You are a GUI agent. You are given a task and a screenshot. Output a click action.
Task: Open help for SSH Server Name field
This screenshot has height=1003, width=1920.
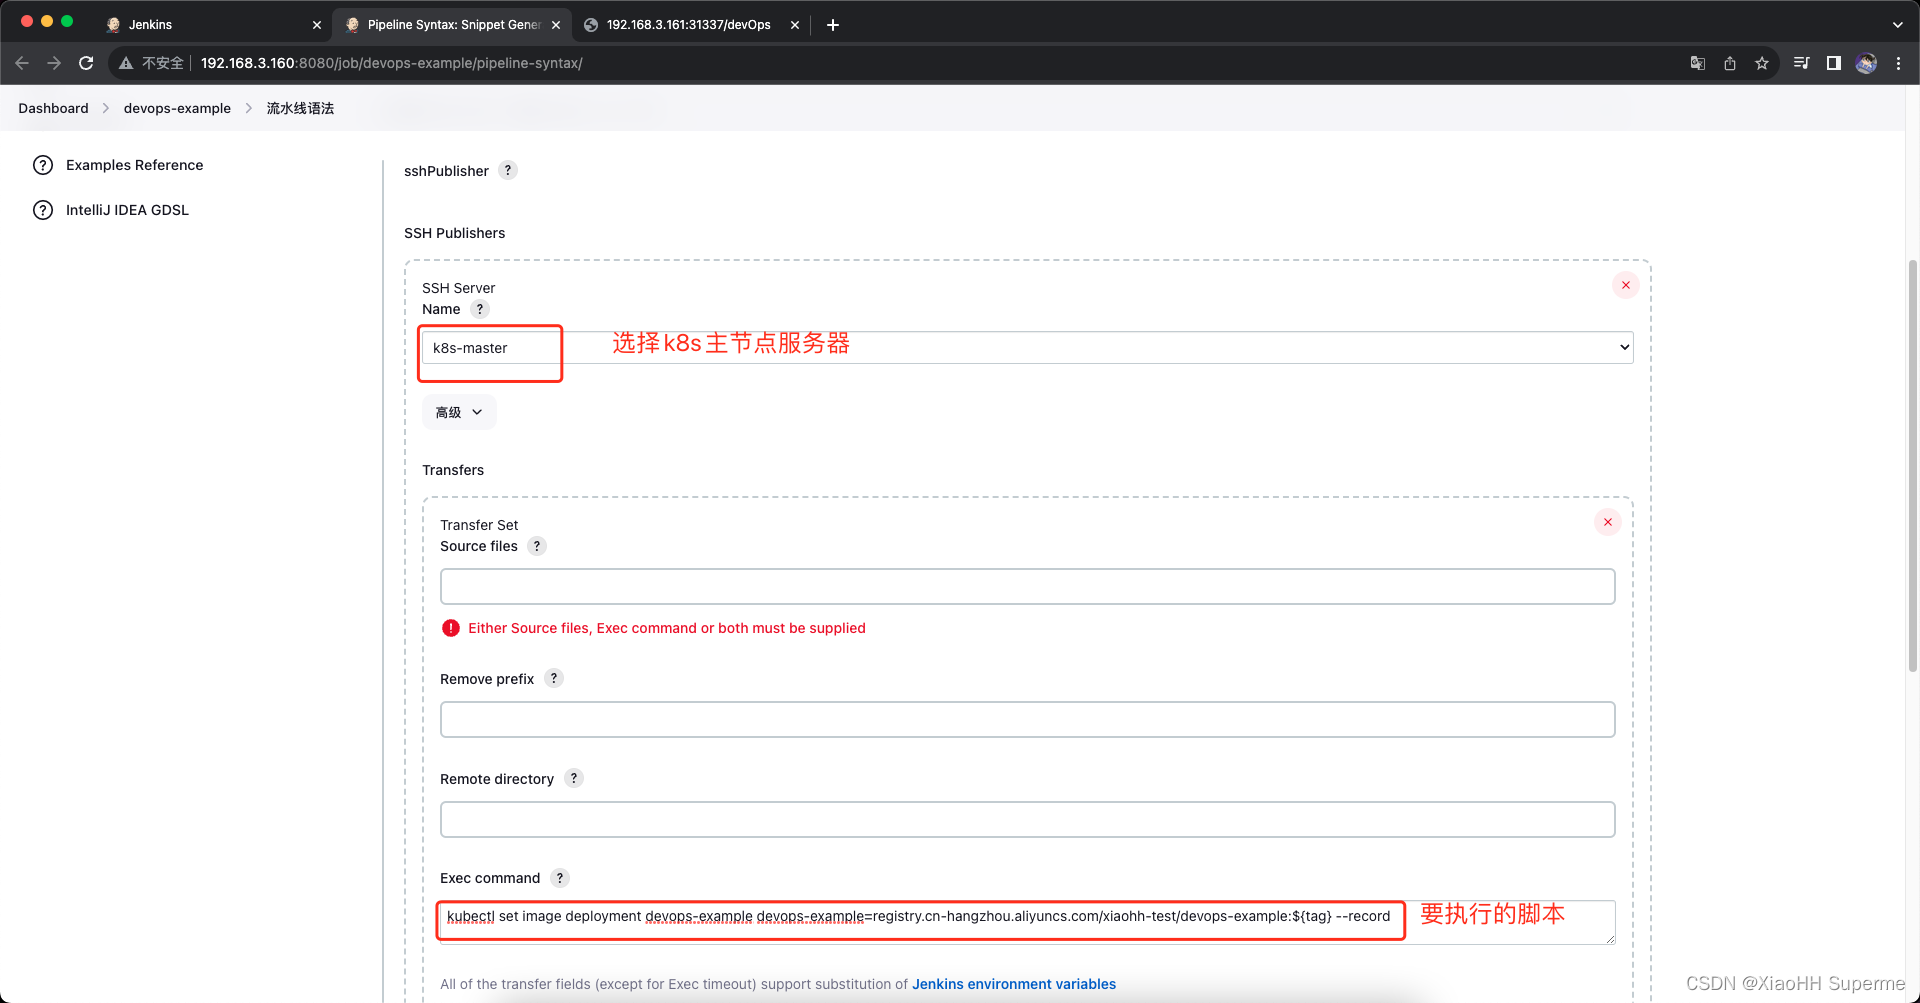pos(480,309)
